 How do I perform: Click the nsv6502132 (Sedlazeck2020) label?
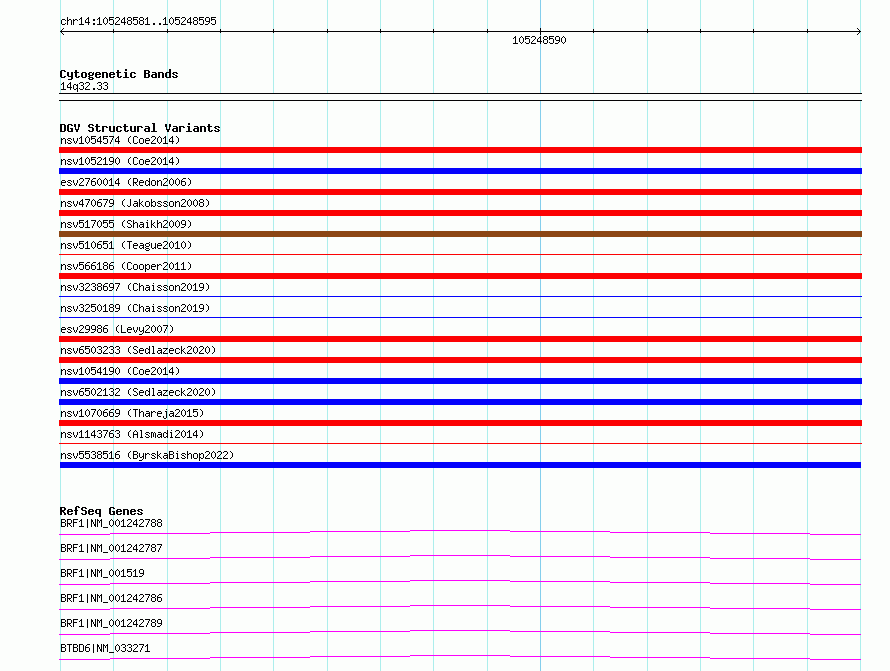(138, 392)
